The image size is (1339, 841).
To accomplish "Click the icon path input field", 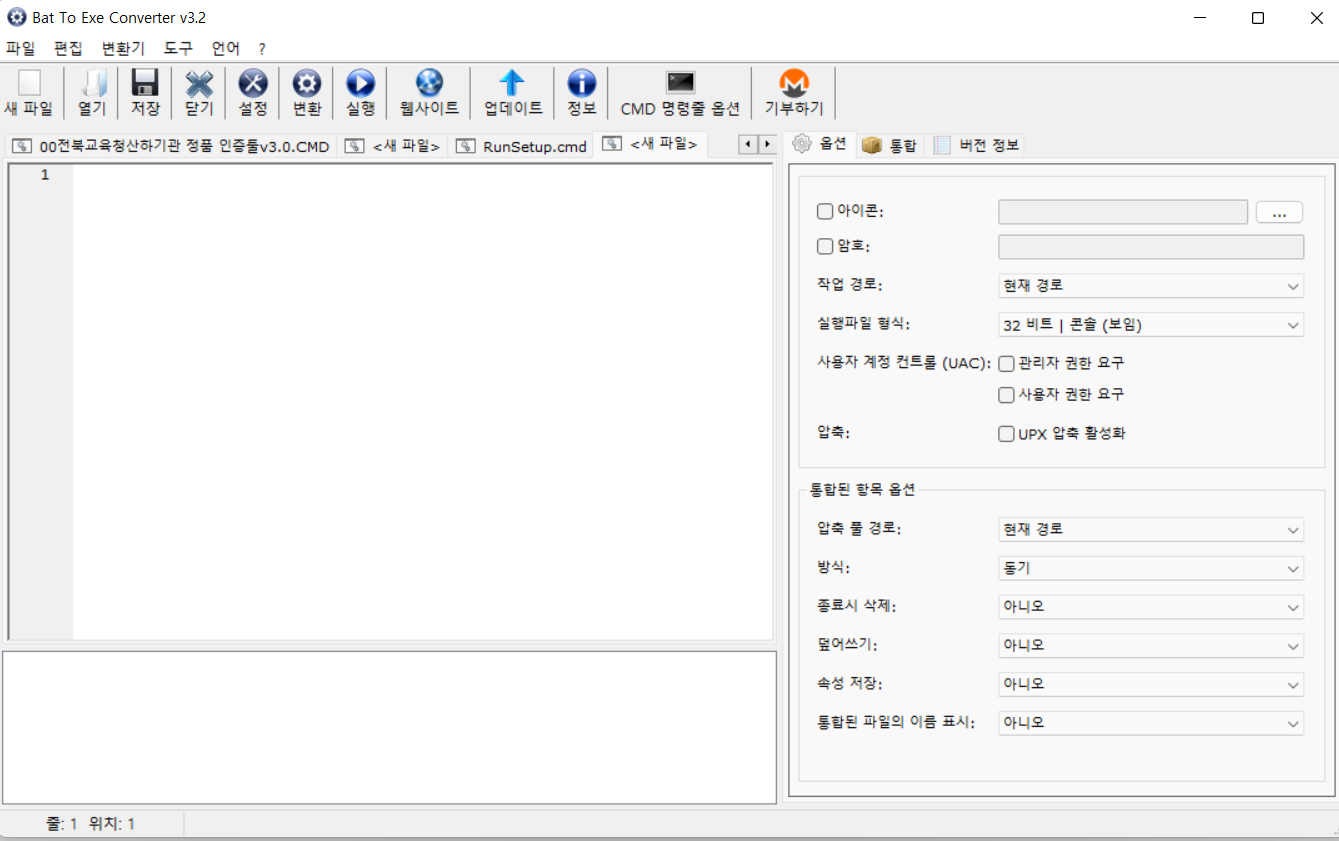I will click(1123, 212).
